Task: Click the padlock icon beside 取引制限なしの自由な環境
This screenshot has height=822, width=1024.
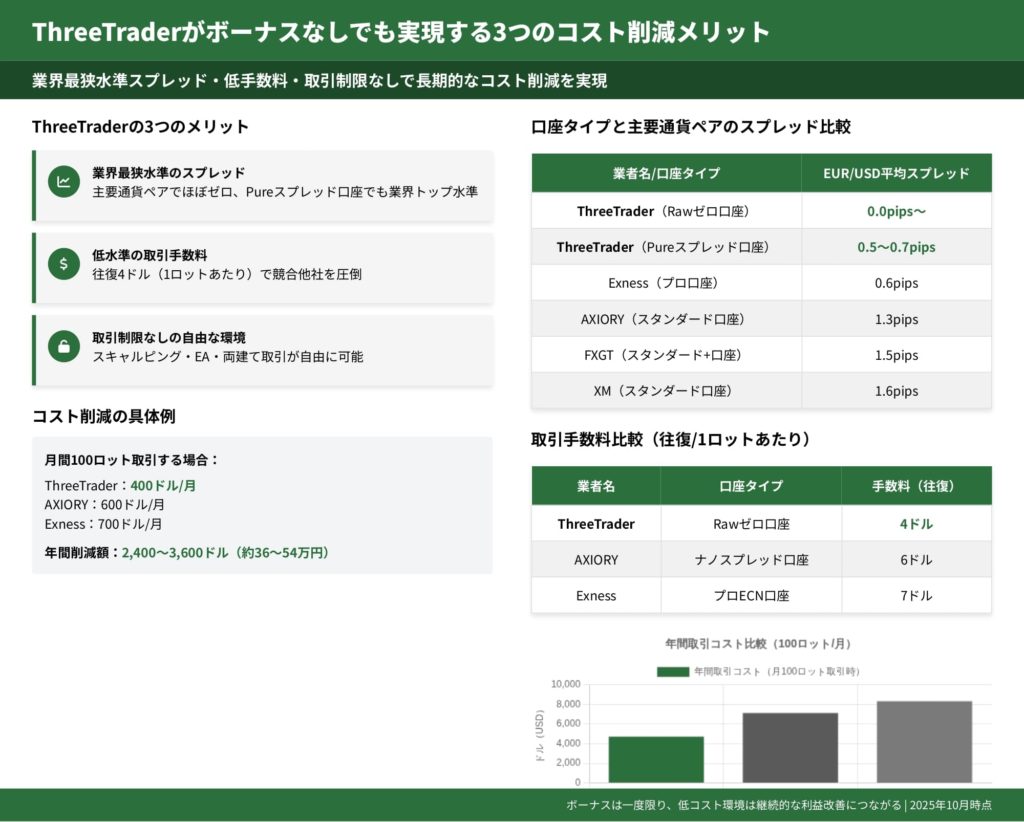Action: click(64, 346)
